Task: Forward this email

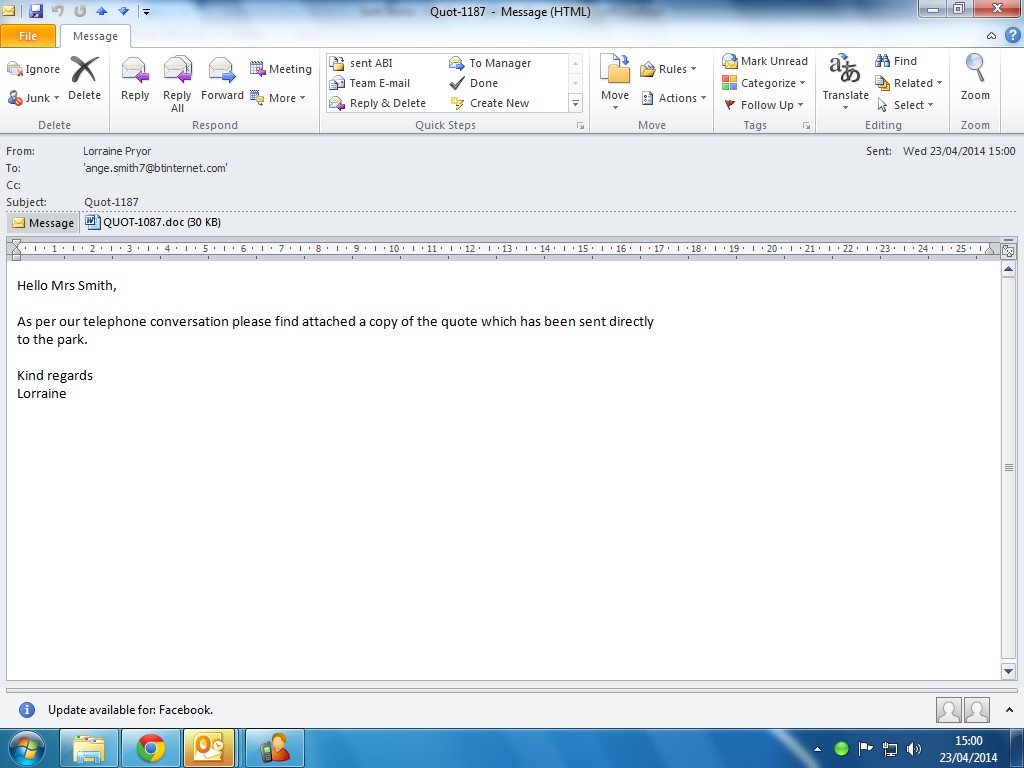Action: coord(222,79)
